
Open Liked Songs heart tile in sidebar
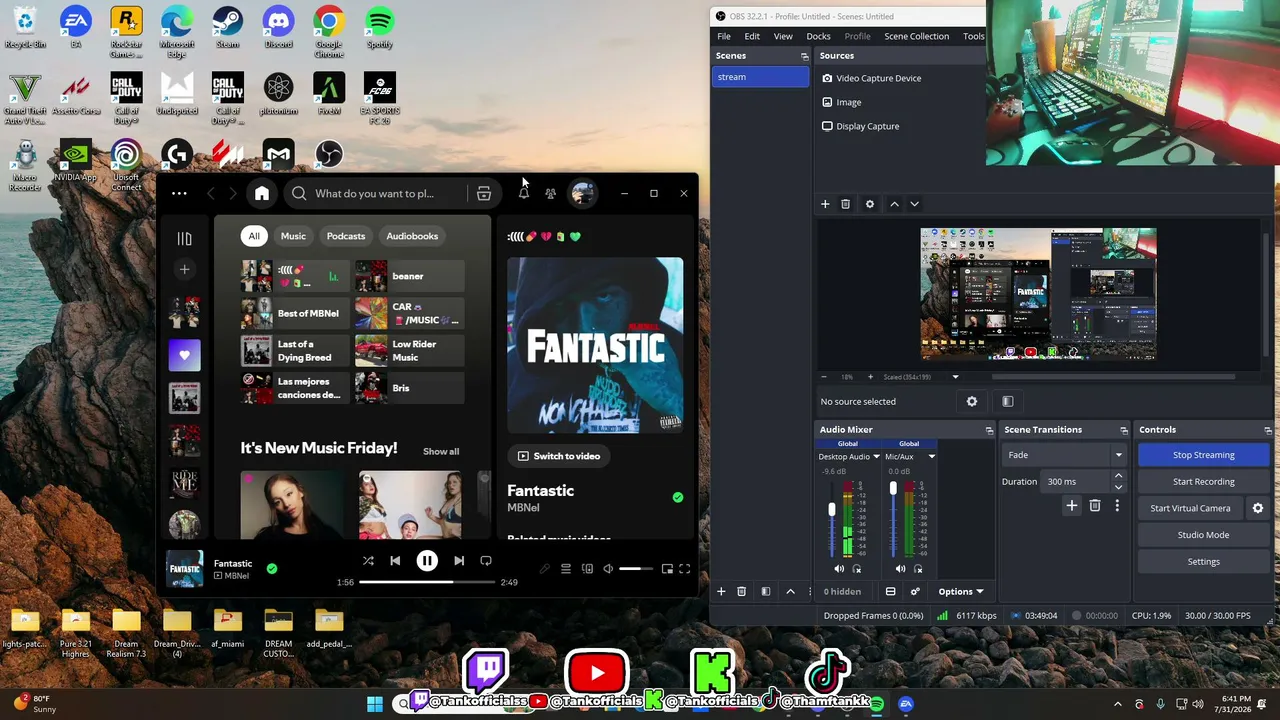pyautogui.click(x=184, y=355)
